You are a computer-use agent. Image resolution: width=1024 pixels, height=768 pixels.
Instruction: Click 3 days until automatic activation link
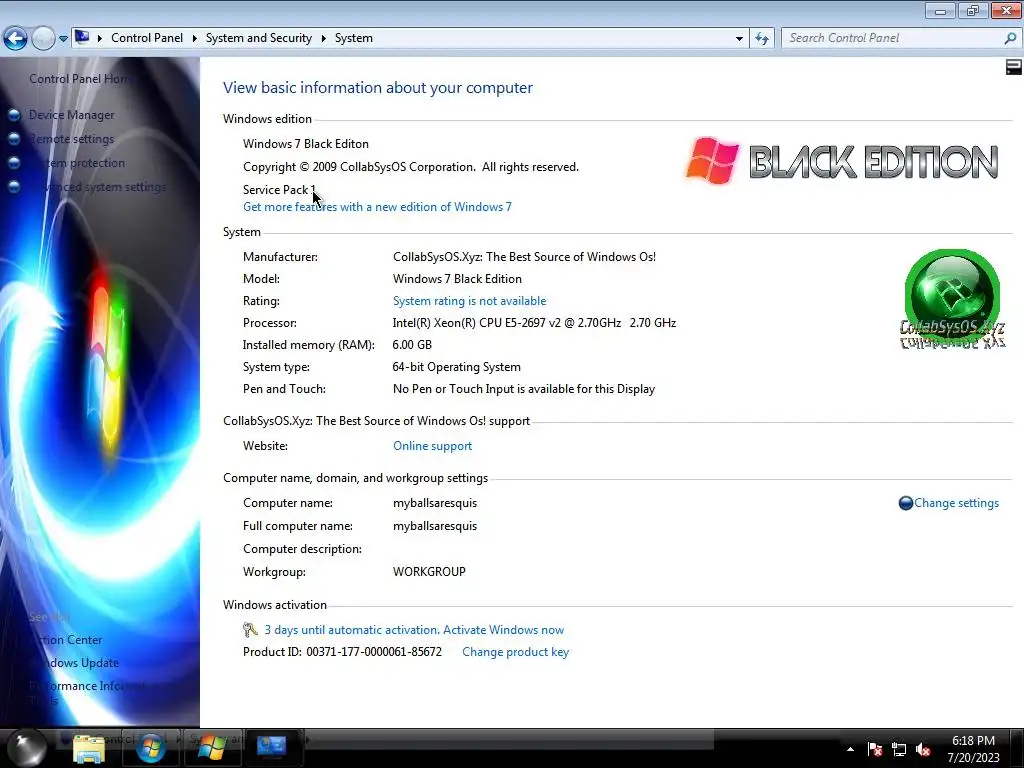[414, 630]
